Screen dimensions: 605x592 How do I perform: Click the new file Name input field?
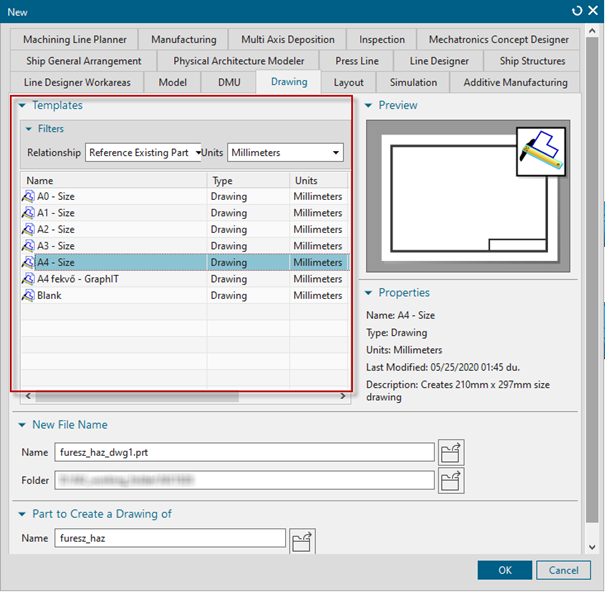click(x=244, y=453)
